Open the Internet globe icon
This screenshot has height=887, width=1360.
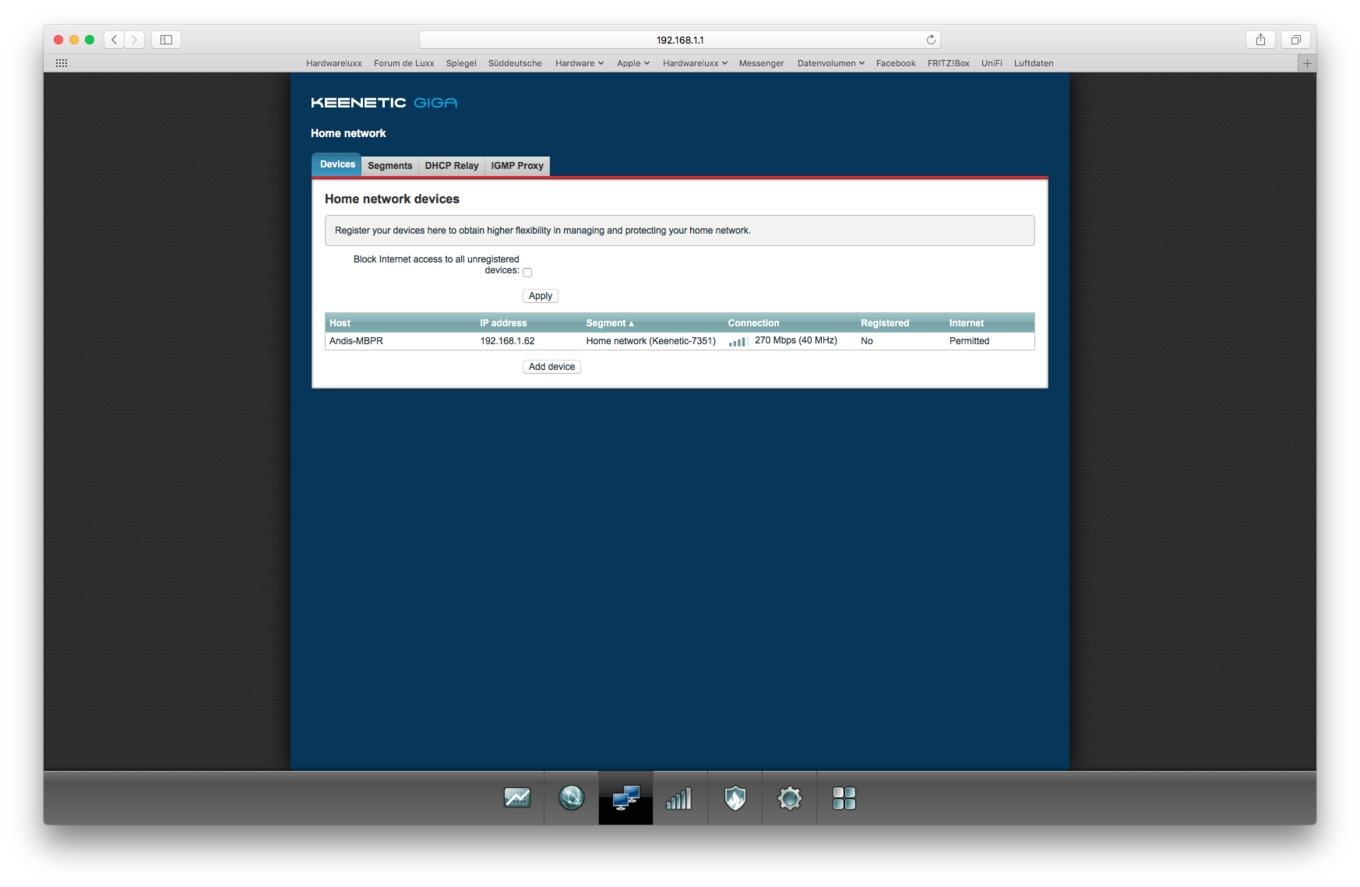(571, 798)
